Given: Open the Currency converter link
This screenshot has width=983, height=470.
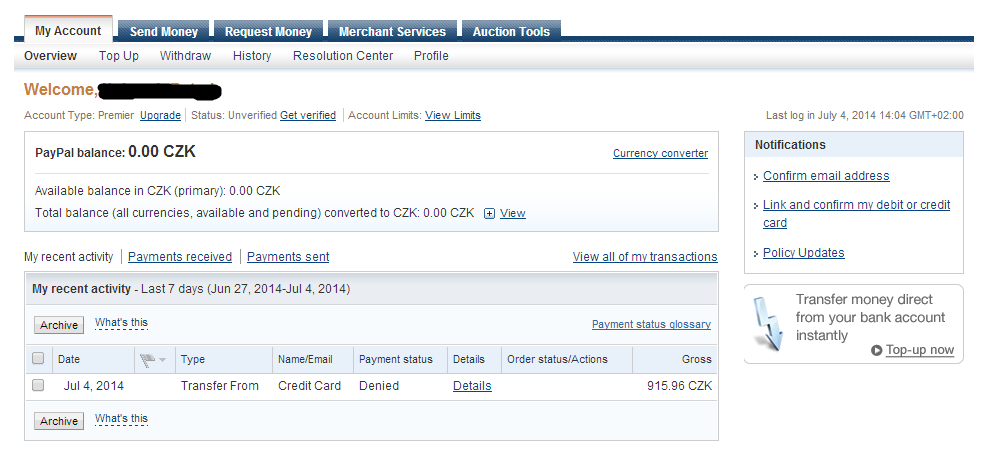Looking at the screenshot, I should tap(660, 154).
